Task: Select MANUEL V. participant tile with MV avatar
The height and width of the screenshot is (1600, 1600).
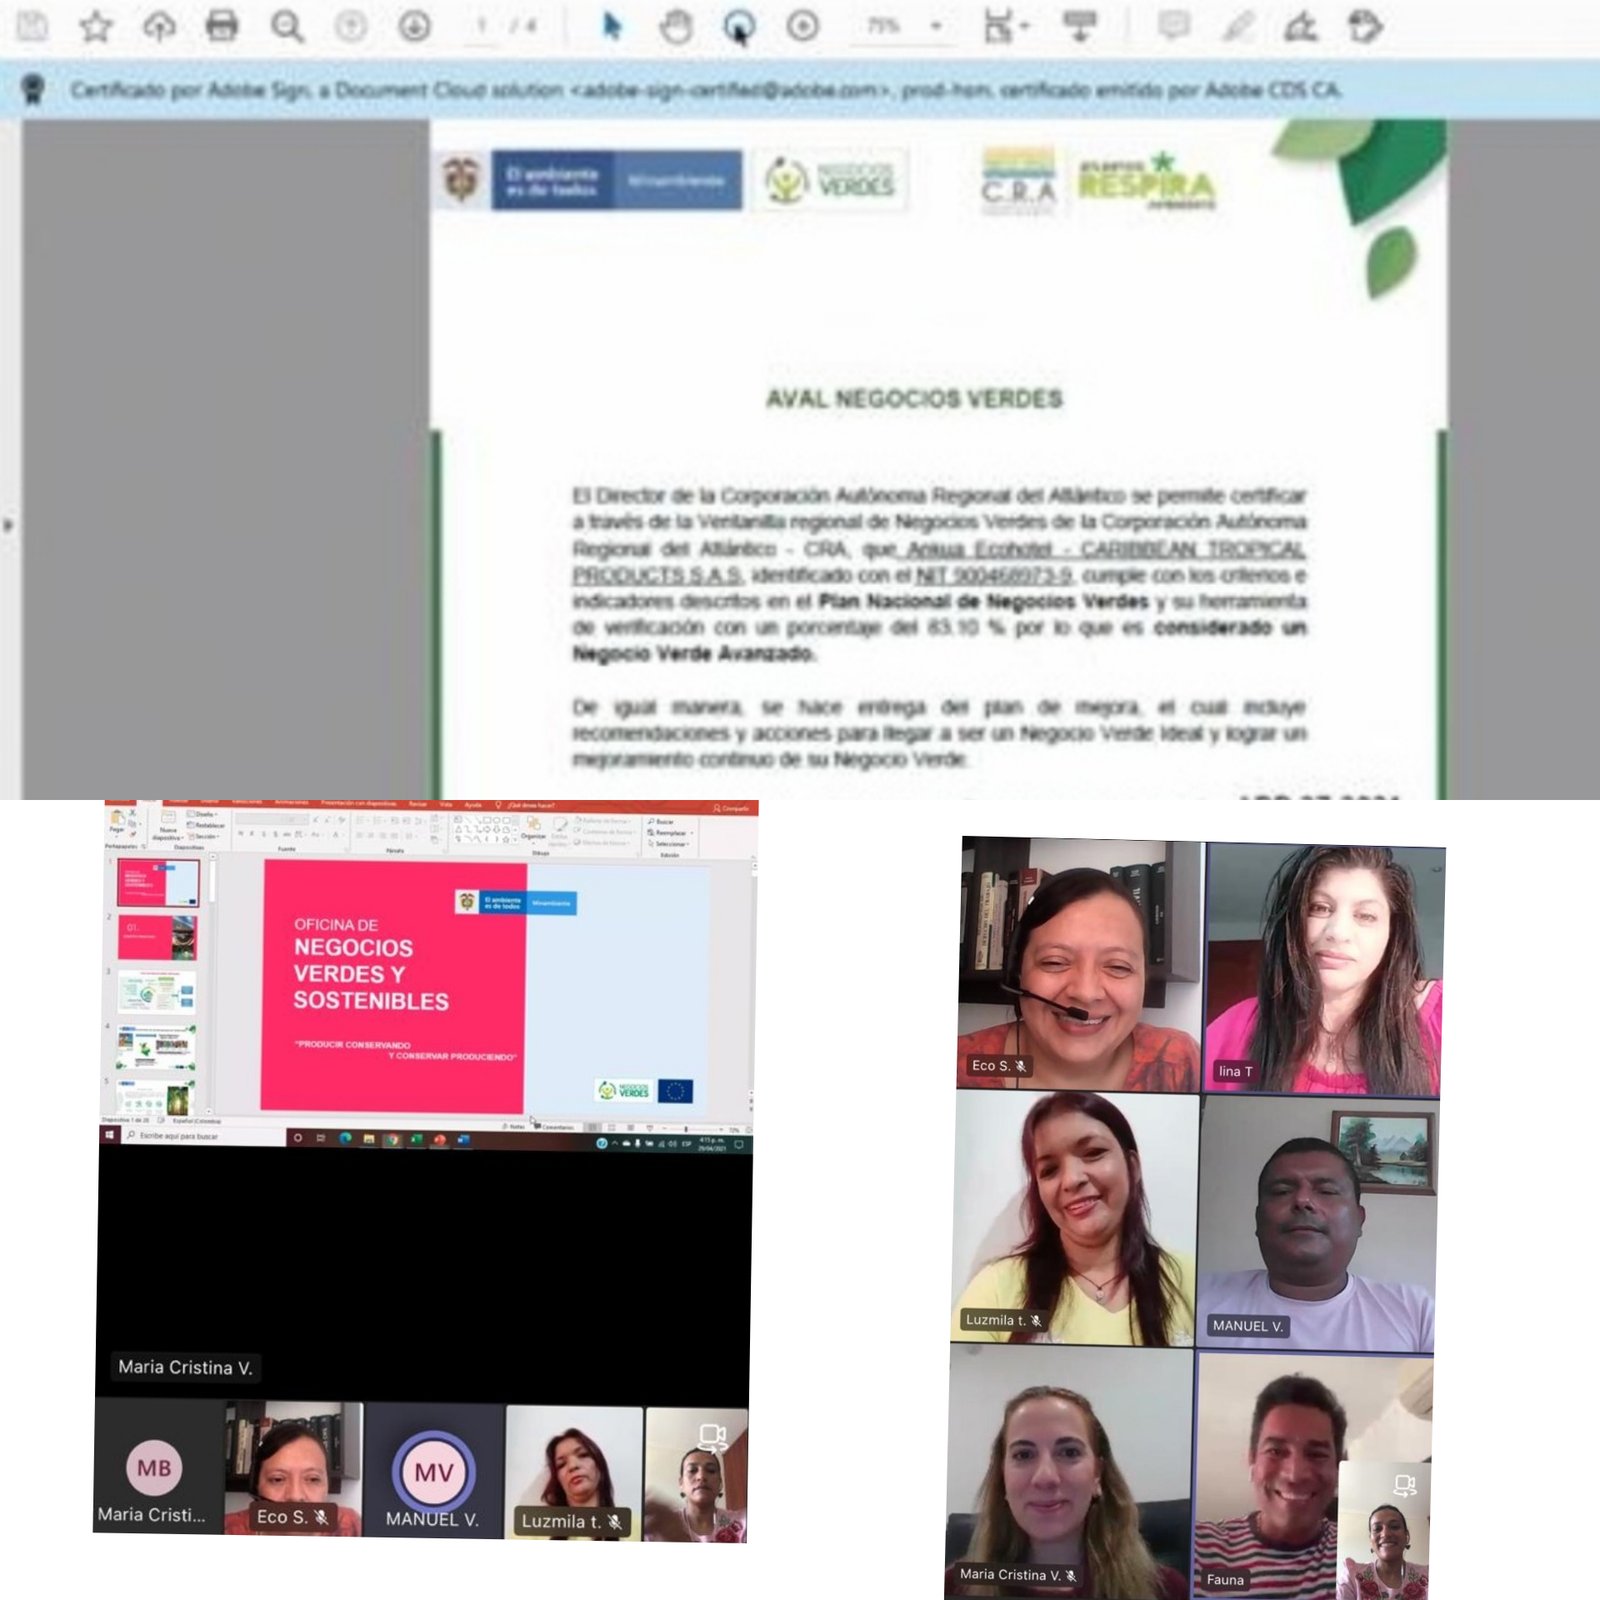Action: pos(433,1472)
